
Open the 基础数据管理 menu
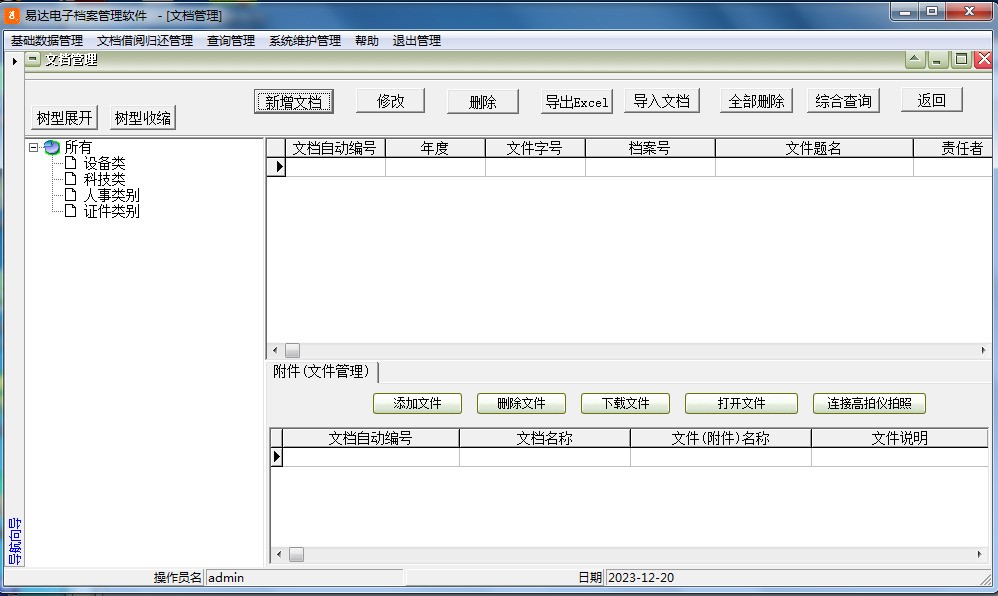(47, 41)
